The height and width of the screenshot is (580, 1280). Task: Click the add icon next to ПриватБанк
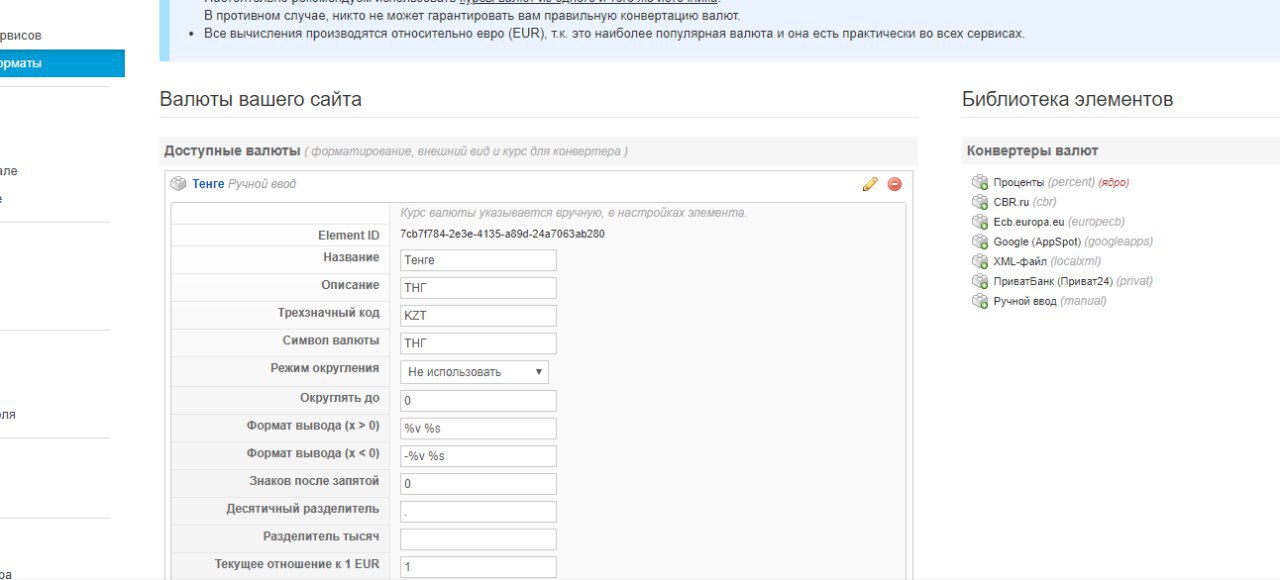pos(980,281)
